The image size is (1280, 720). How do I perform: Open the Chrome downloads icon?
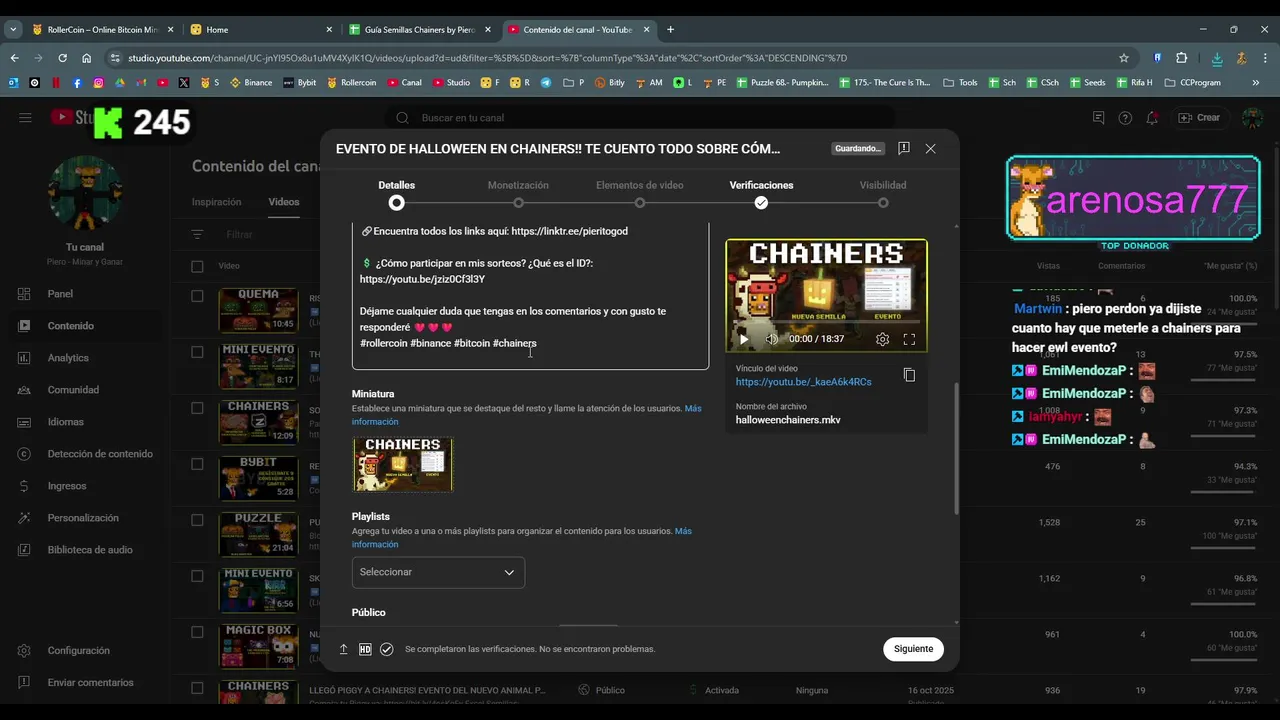1217,58
